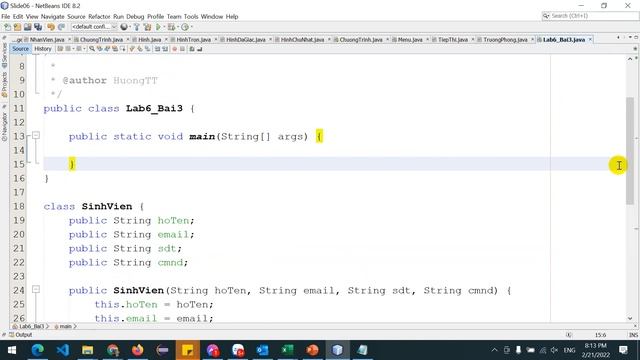This screenshot has width=640, height=360.
Task: Collapse the SinhVien constructor fold marker
Action: pos(36,289)
